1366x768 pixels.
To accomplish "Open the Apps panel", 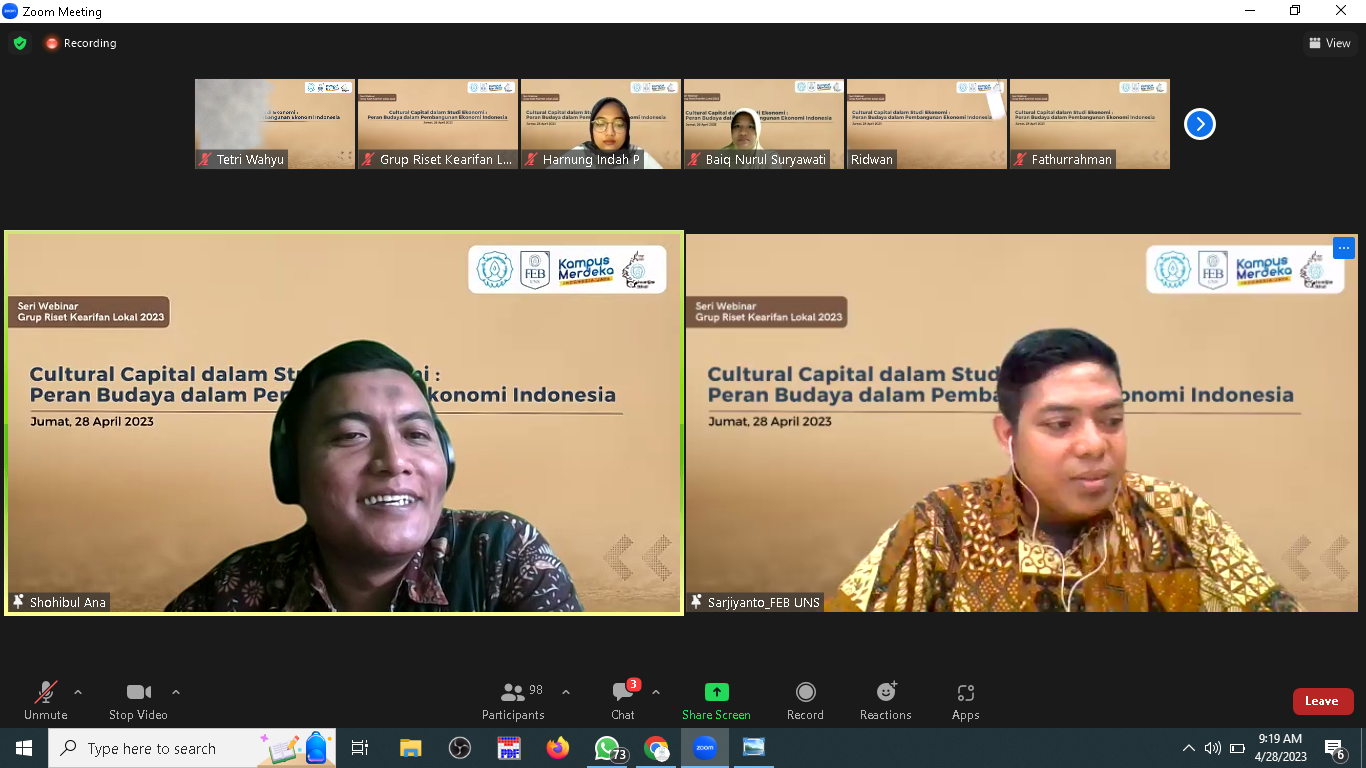I will tap(965, 701).
